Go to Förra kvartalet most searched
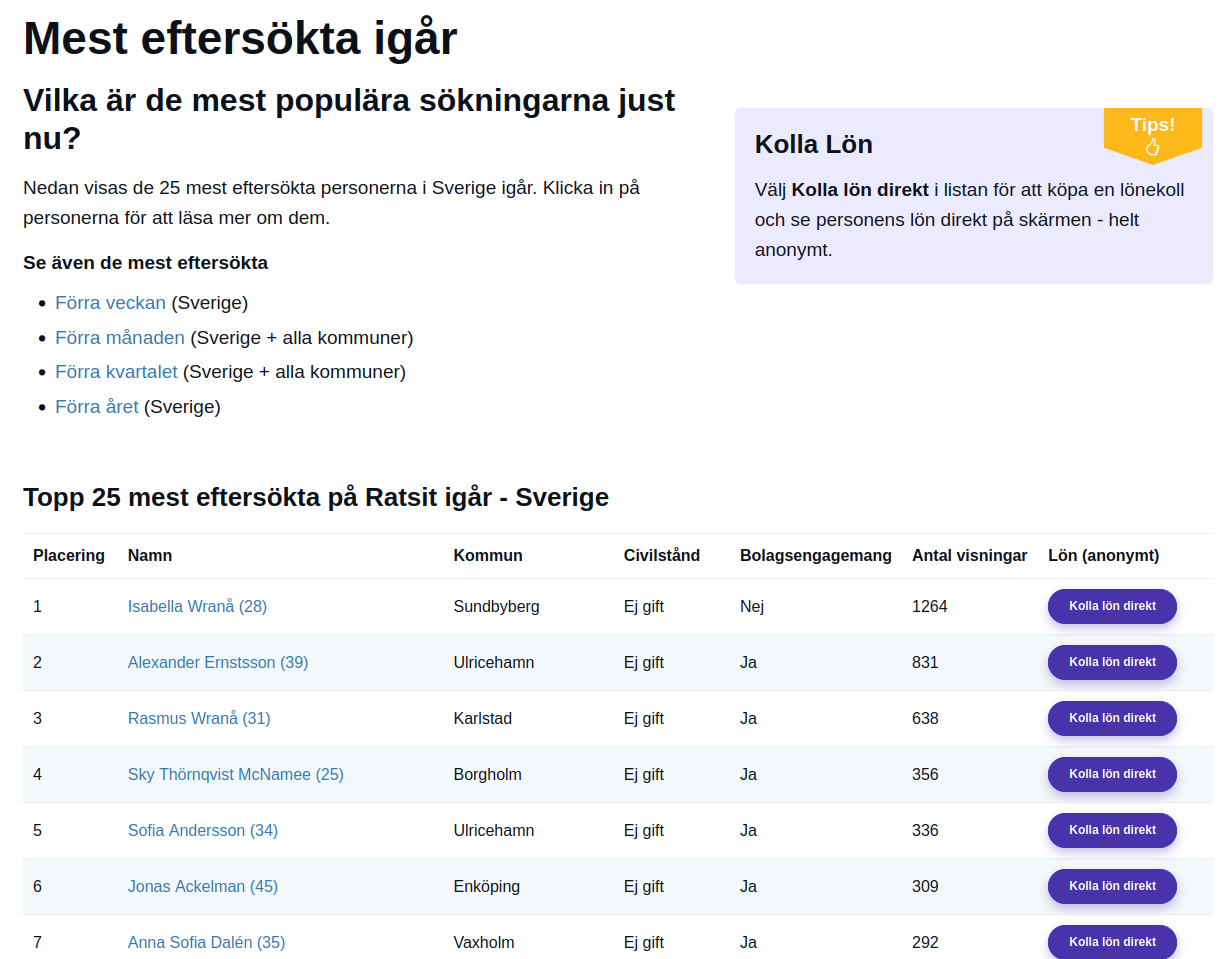This screenshot has width=1227, height=959. click(116, 372)
